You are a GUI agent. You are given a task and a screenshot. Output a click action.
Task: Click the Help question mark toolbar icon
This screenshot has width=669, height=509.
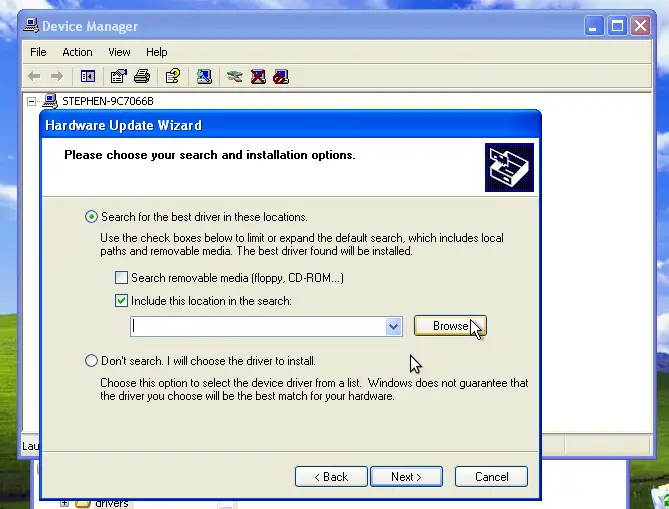click(x=173, y=77)
